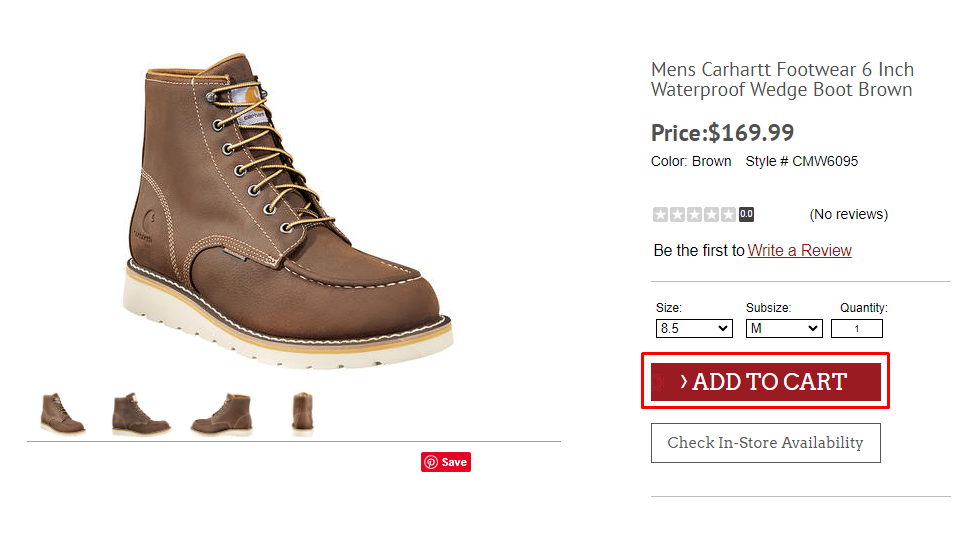Display the fourth thumbnail showing boot heel
975x548 pixels.
pyautogui.click(x=302, y=412)
